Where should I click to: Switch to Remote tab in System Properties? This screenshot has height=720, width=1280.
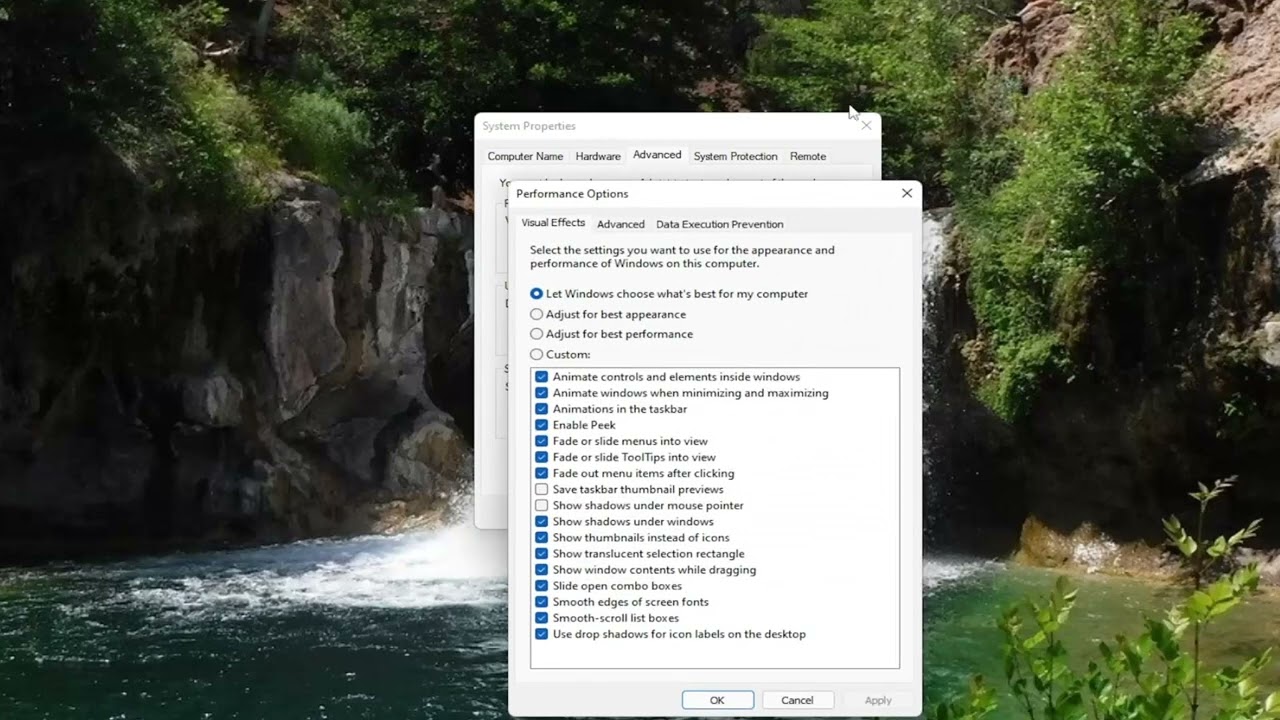click(808, 156)
